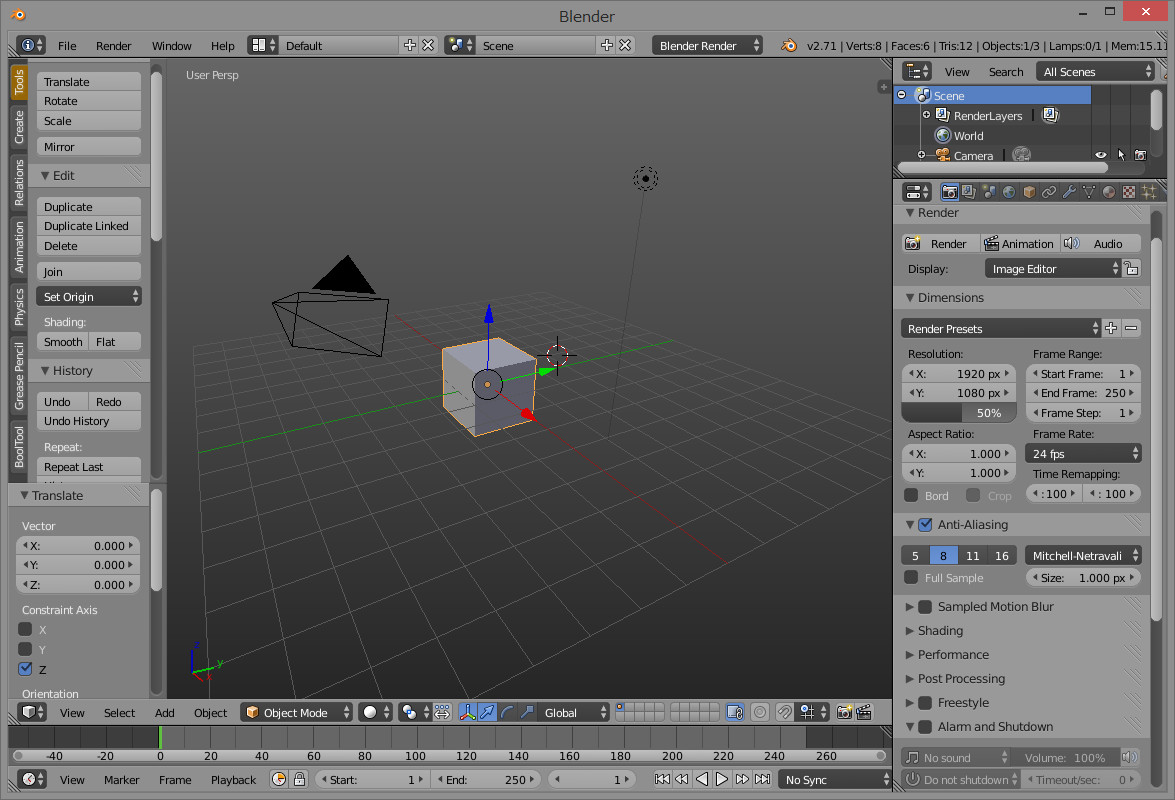
Task: Enable Sampled Motion Blur checkbox
Action: click(x=925, y=607)
